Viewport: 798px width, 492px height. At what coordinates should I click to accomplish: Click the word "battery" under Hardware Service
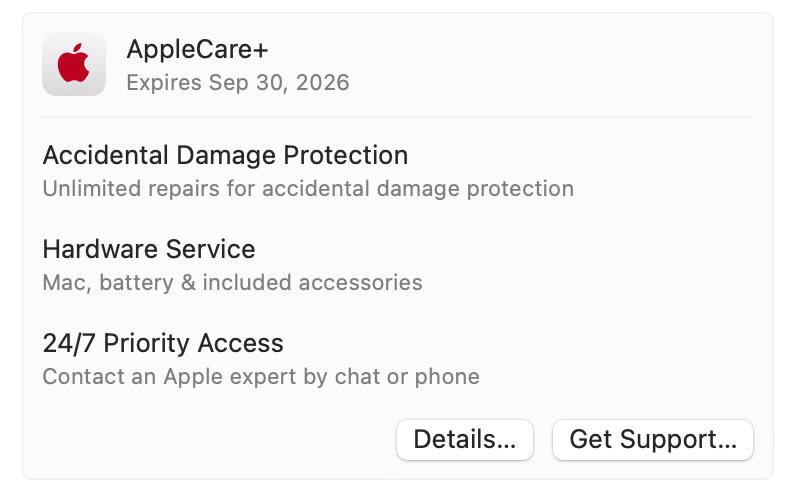[x=134, y=282]
